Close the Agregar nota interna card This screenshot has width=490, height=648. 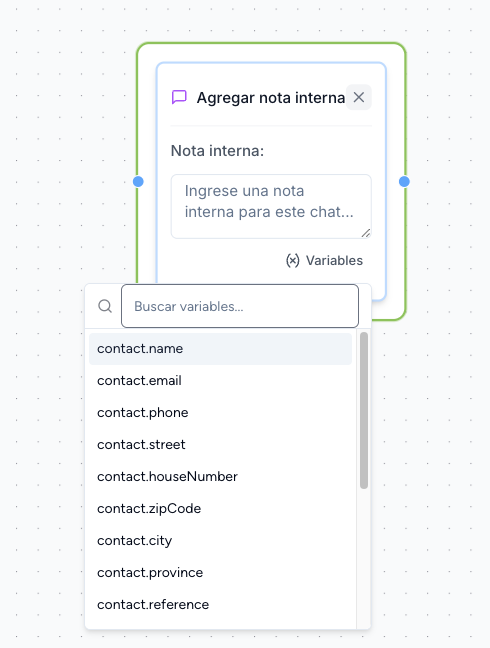359,98
